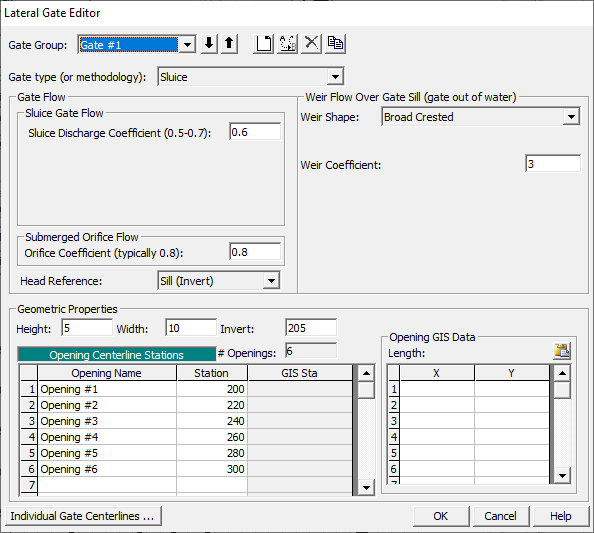Click Opening Centerline Stations header
The image size is (594, 533).
[117, 355]
